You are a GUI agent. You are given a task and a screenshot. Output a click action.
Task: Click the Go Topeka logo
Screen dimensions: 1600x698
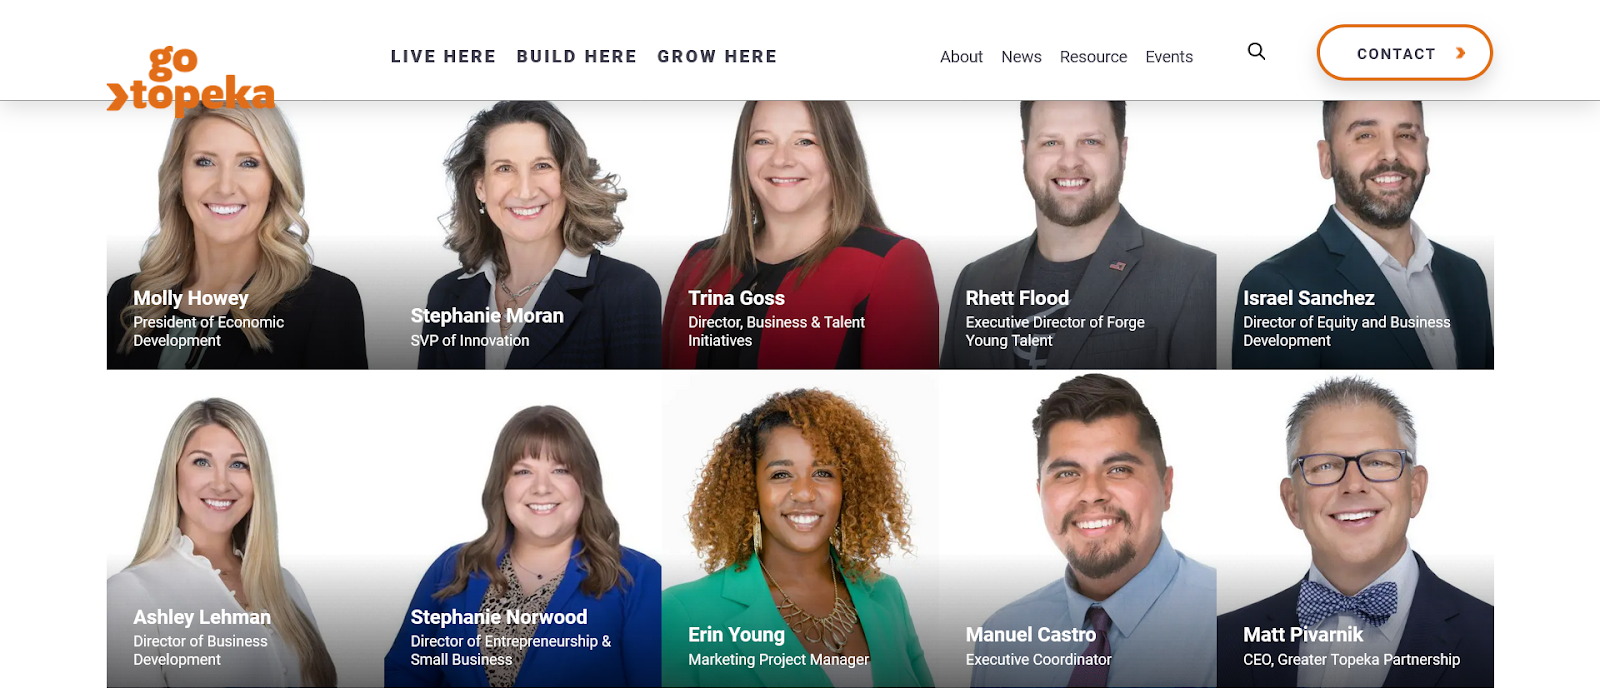pyautogui.click(x=191, y=80)
